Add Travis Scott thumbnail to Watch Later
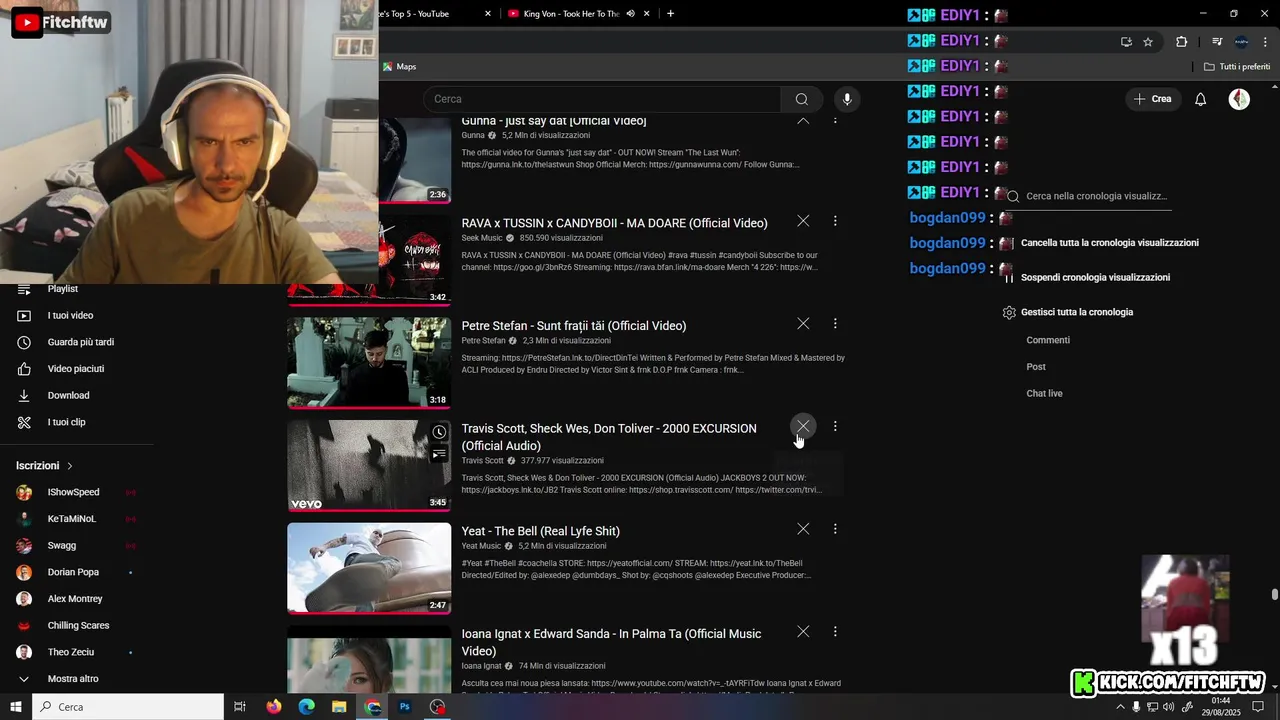This screenshot has width=1280, height=720. [x=439, y=432]
